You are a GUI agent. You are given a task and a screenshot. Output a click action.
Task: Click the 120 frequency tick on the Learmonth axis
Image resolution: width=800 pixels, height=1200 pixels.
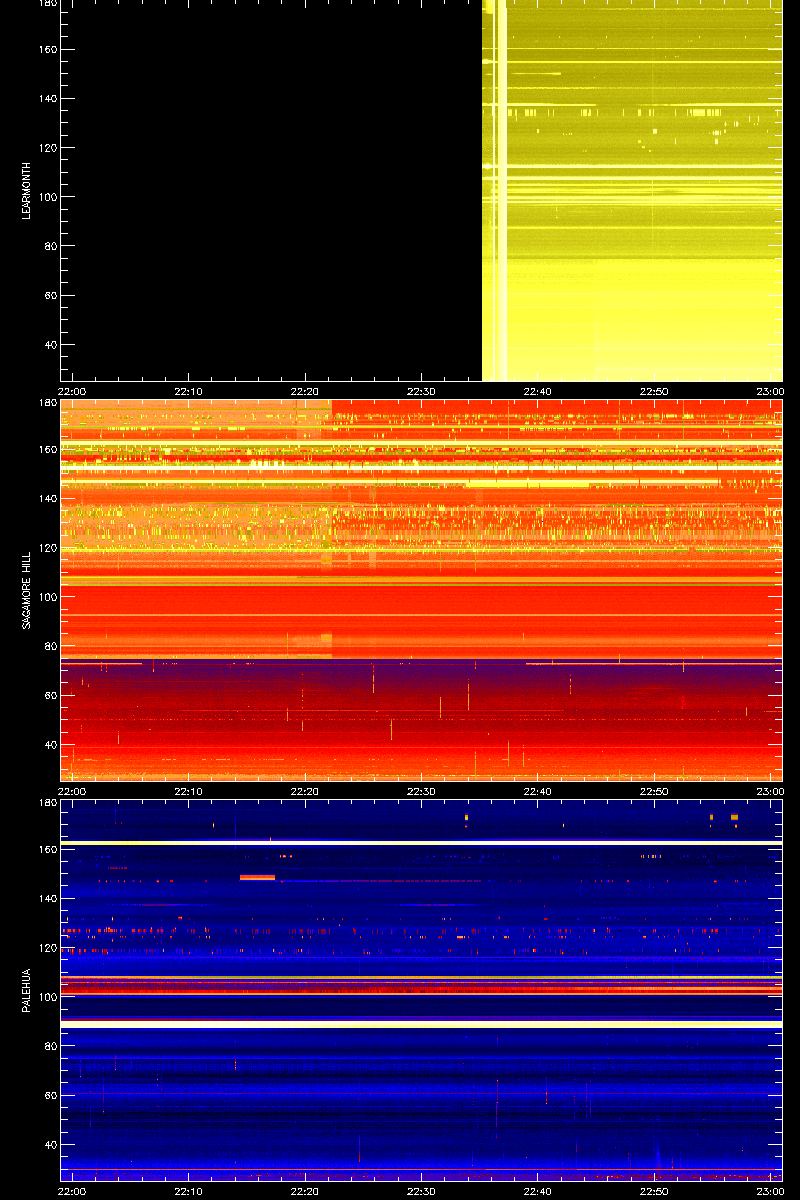pyautogui.click(x=47, y=148)
